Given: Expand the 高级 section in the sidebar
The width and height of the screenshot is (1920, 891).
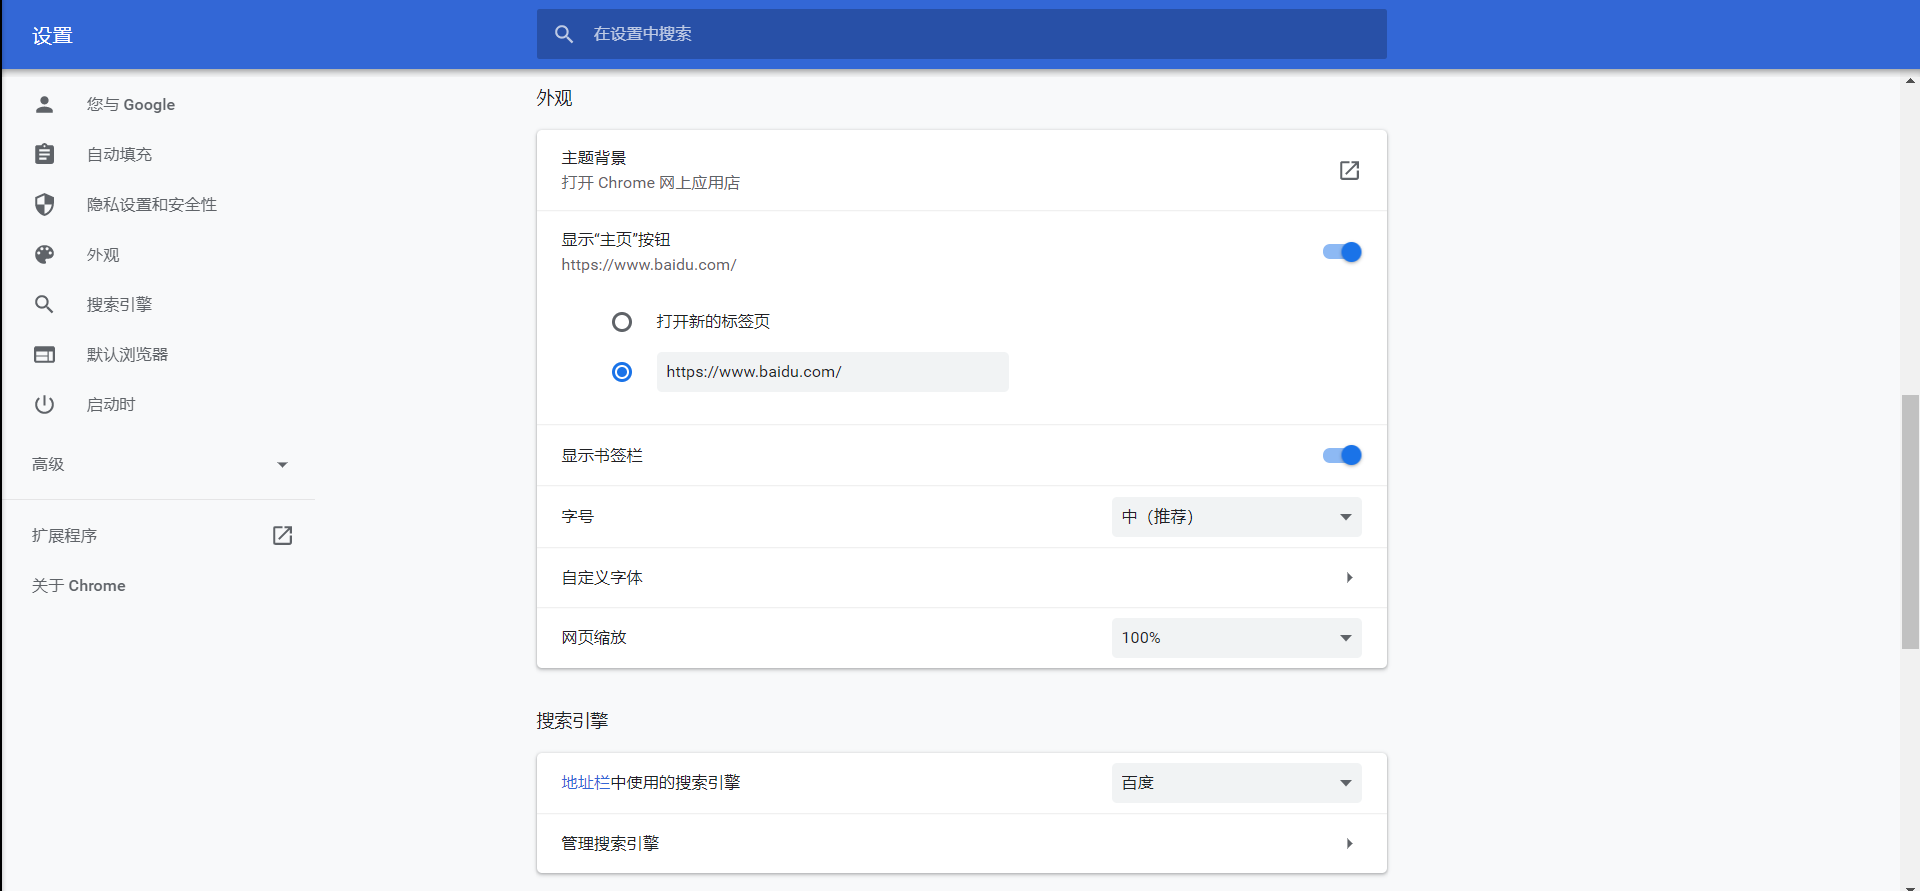Looking at the screenshot, I should click(x=158, y=464).
